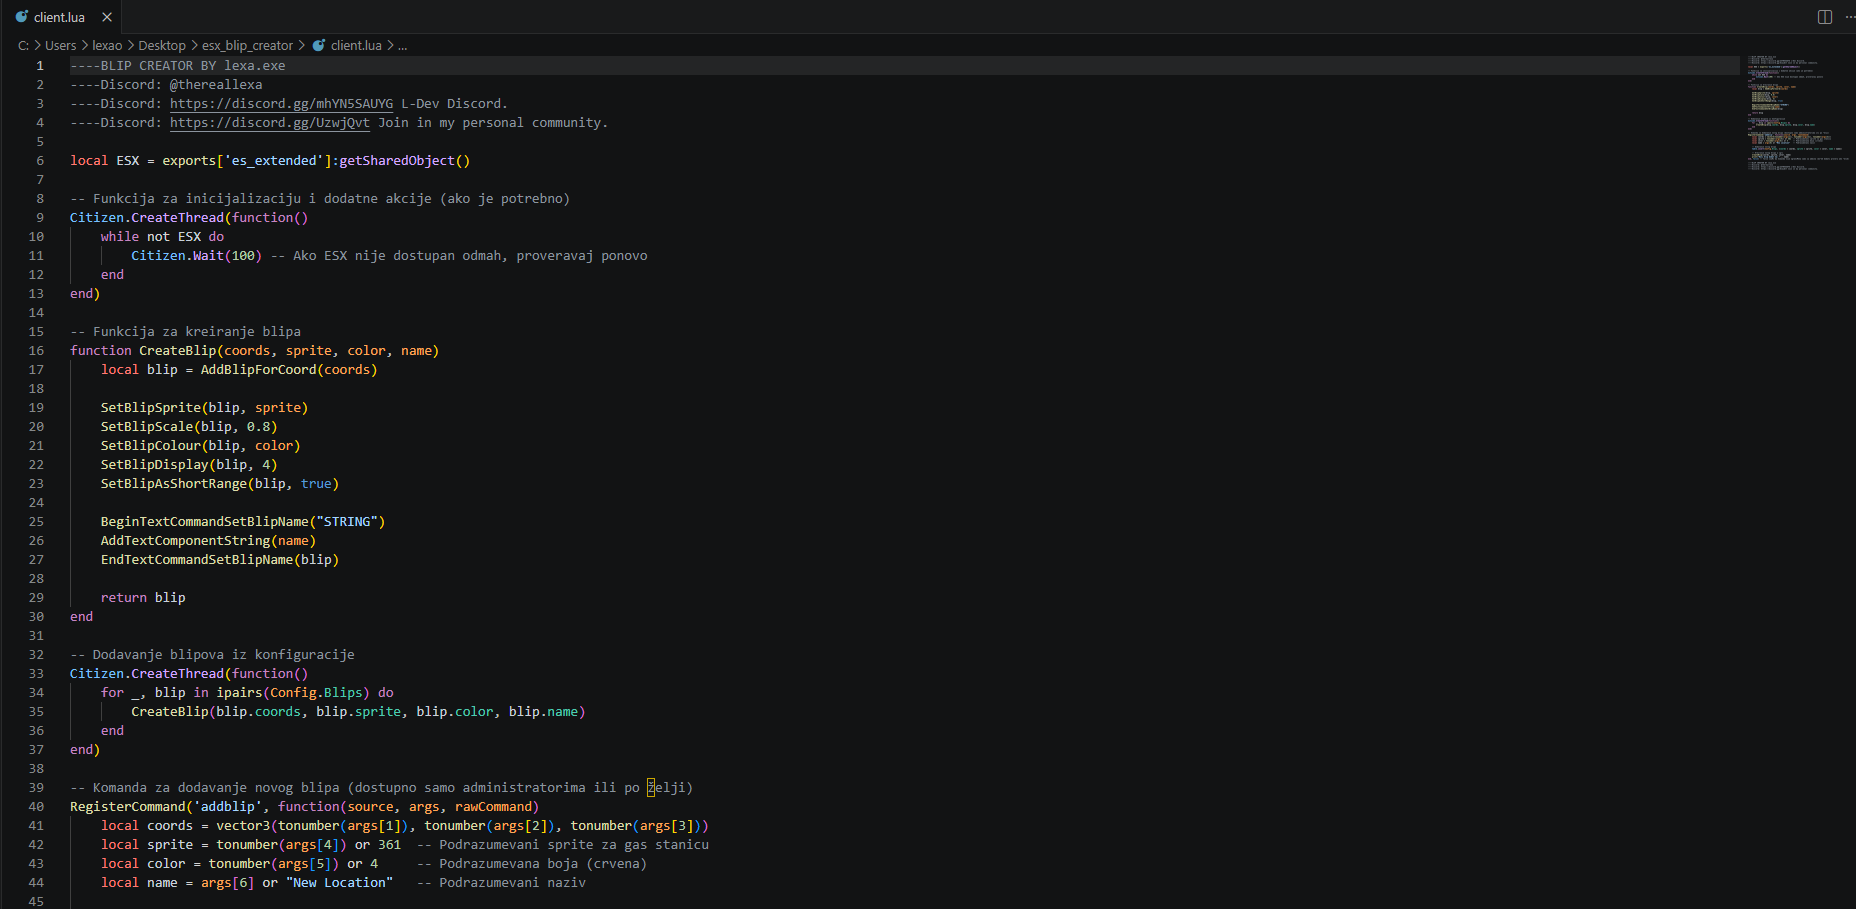Click 'AddTextComponentString(name)' call

[x=208, y=541]
